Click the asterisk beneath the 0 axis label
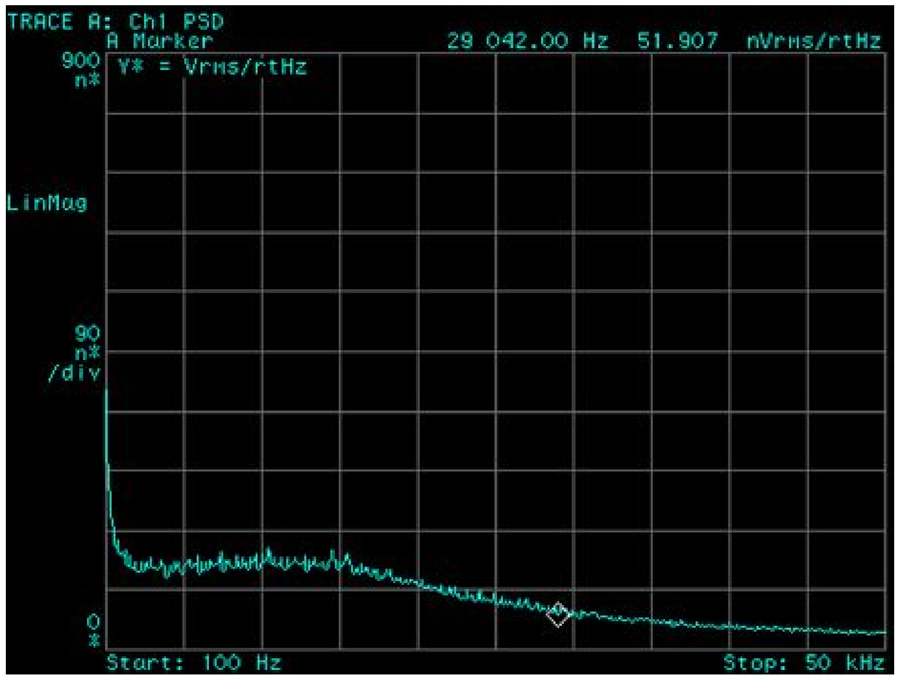The width and height of the screenshot is (900, 679). coord(93,640)
